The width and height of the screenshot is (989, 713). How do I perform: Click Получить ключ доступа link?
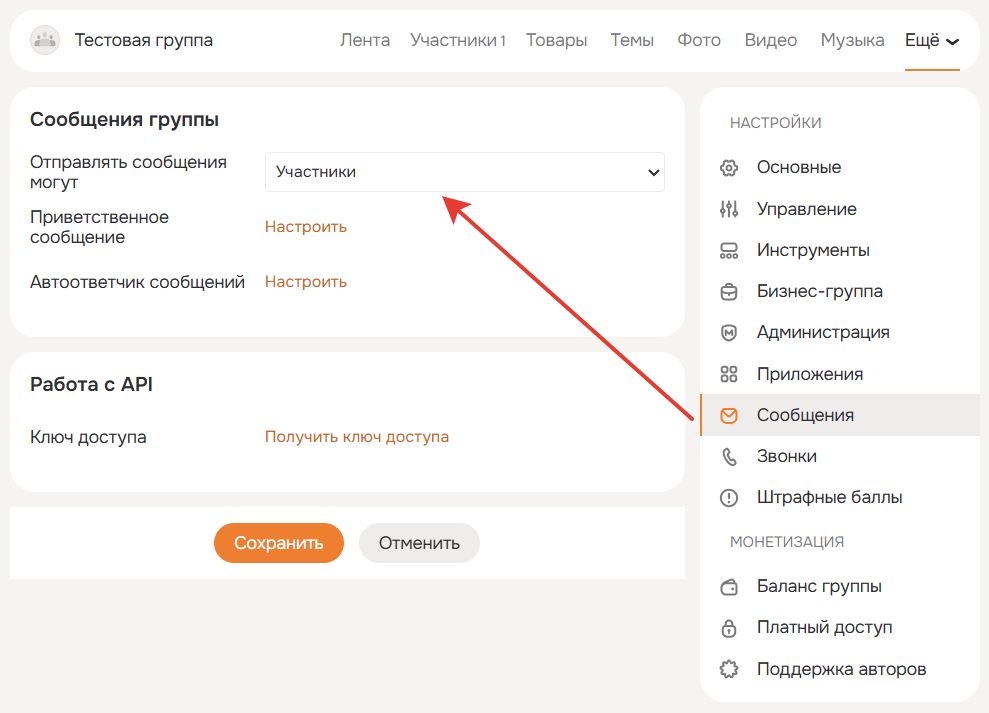pos(356,437)
